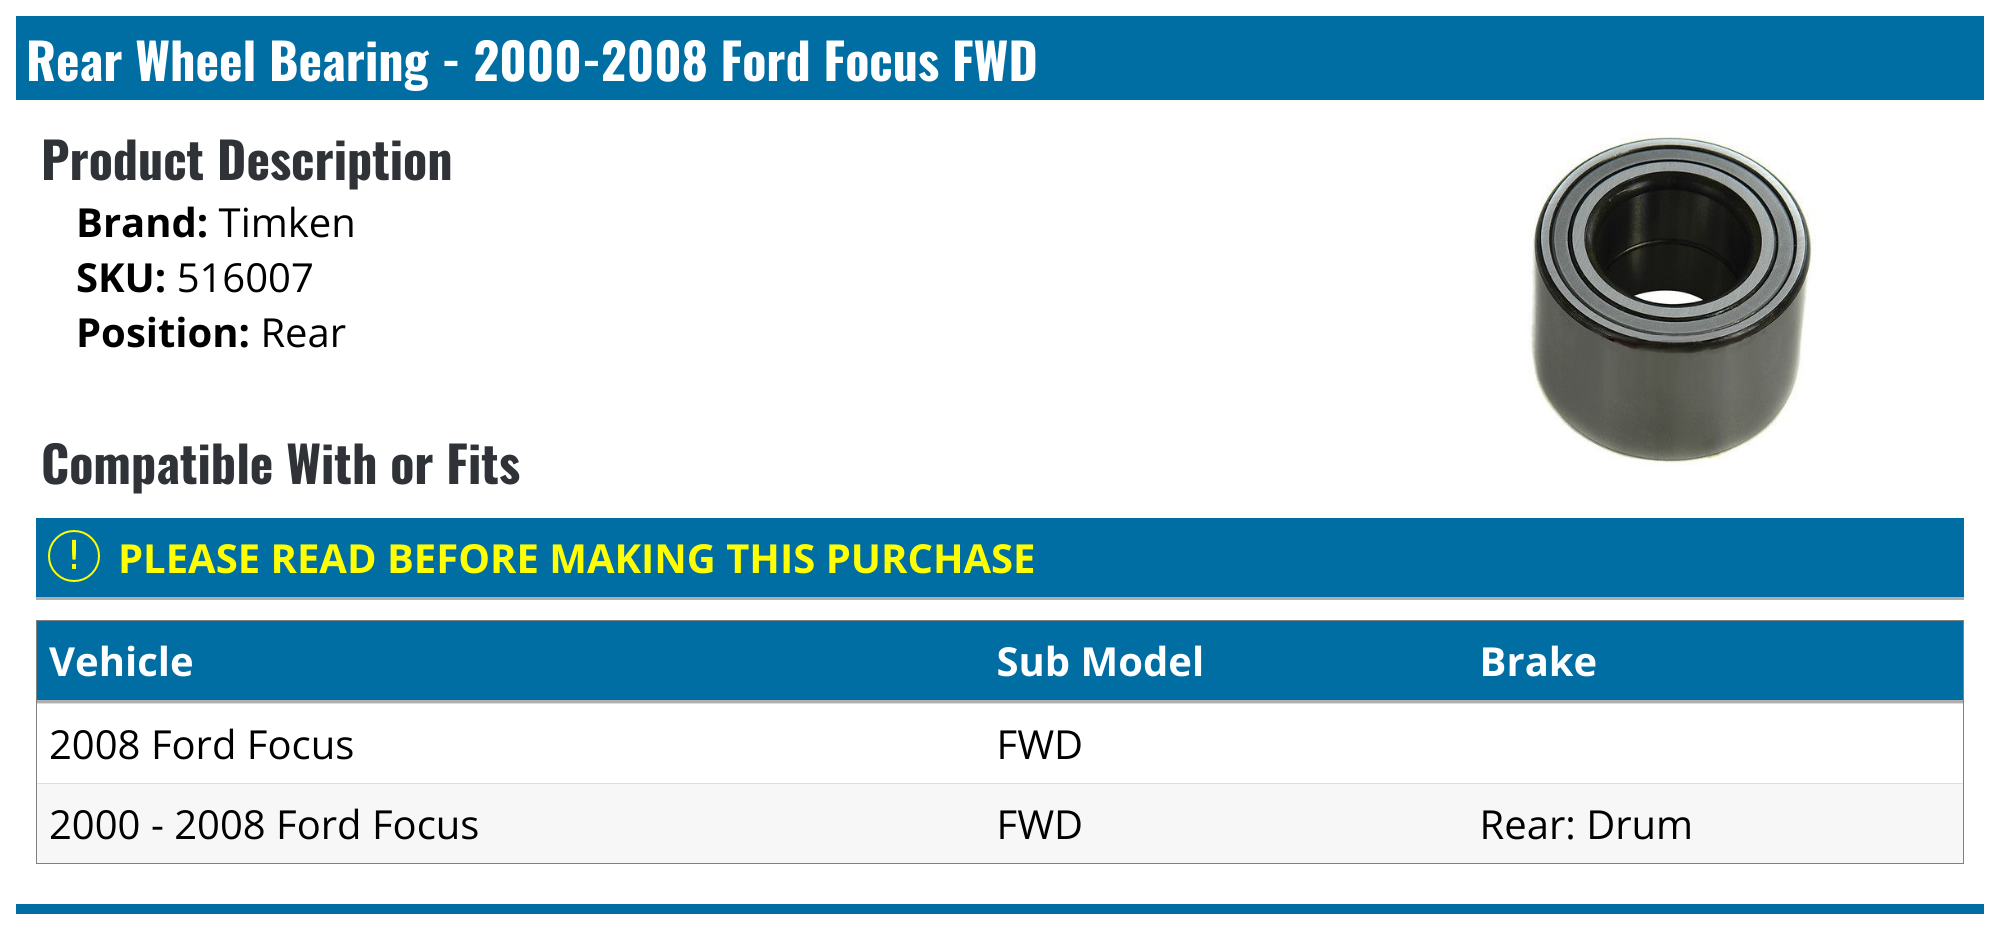Viewport: 2000px width, 930px height.
Task: Expand the PLEASE READ BEFORE MAKING THIS PURCHASE banner
Action: click(x=576, y=559)
